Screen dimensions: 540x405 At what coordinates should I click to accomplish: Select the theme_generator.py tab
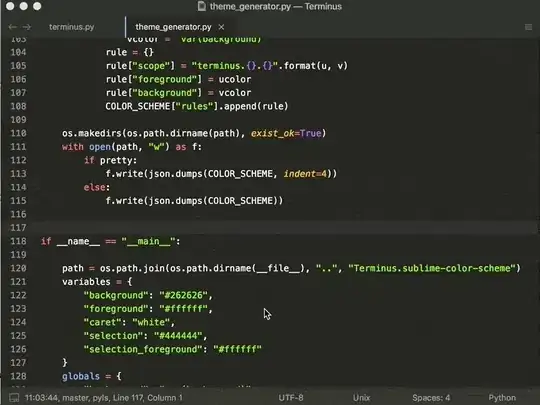tap(173, 27)
